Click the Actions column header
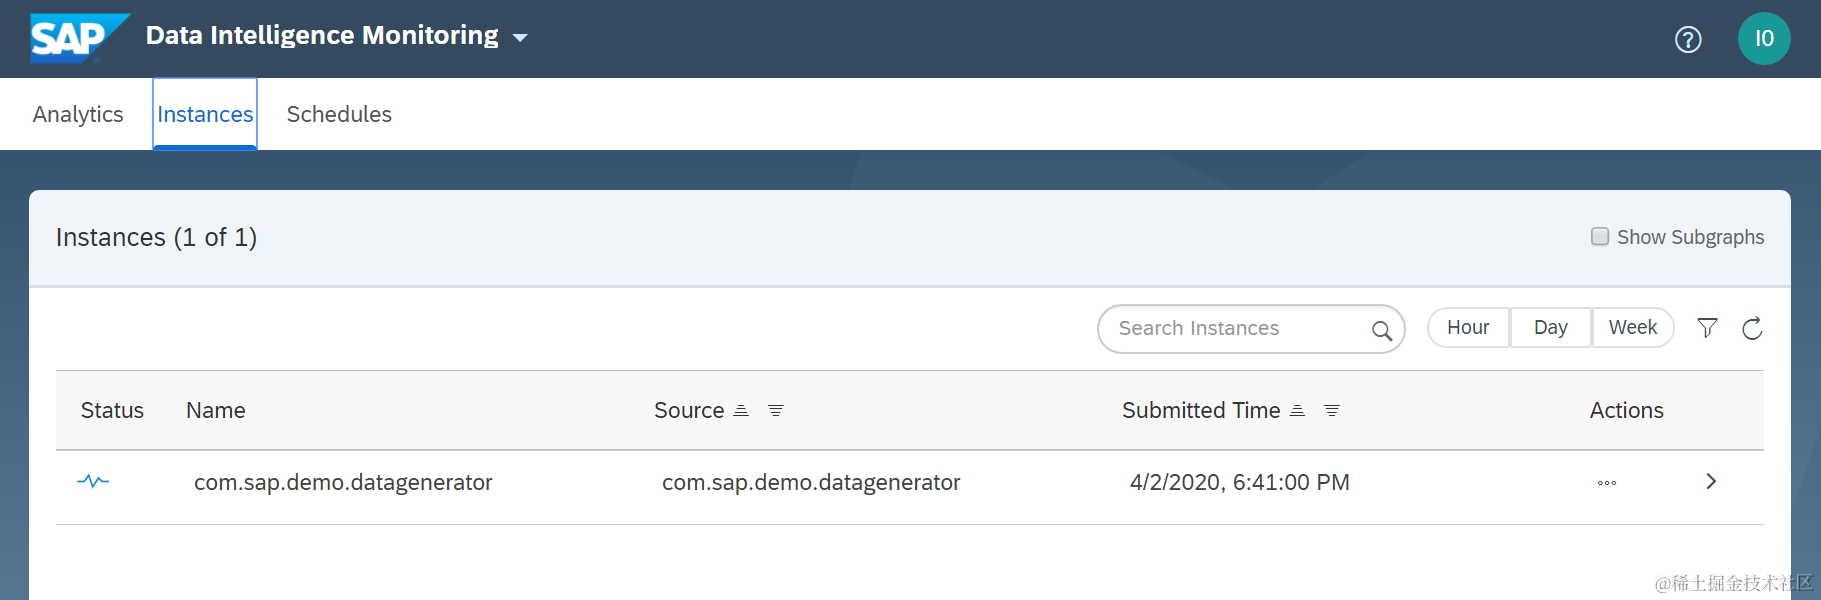Image resolution: width=1821 pixels, height=600 pixels. click(x=1627, y=410)
